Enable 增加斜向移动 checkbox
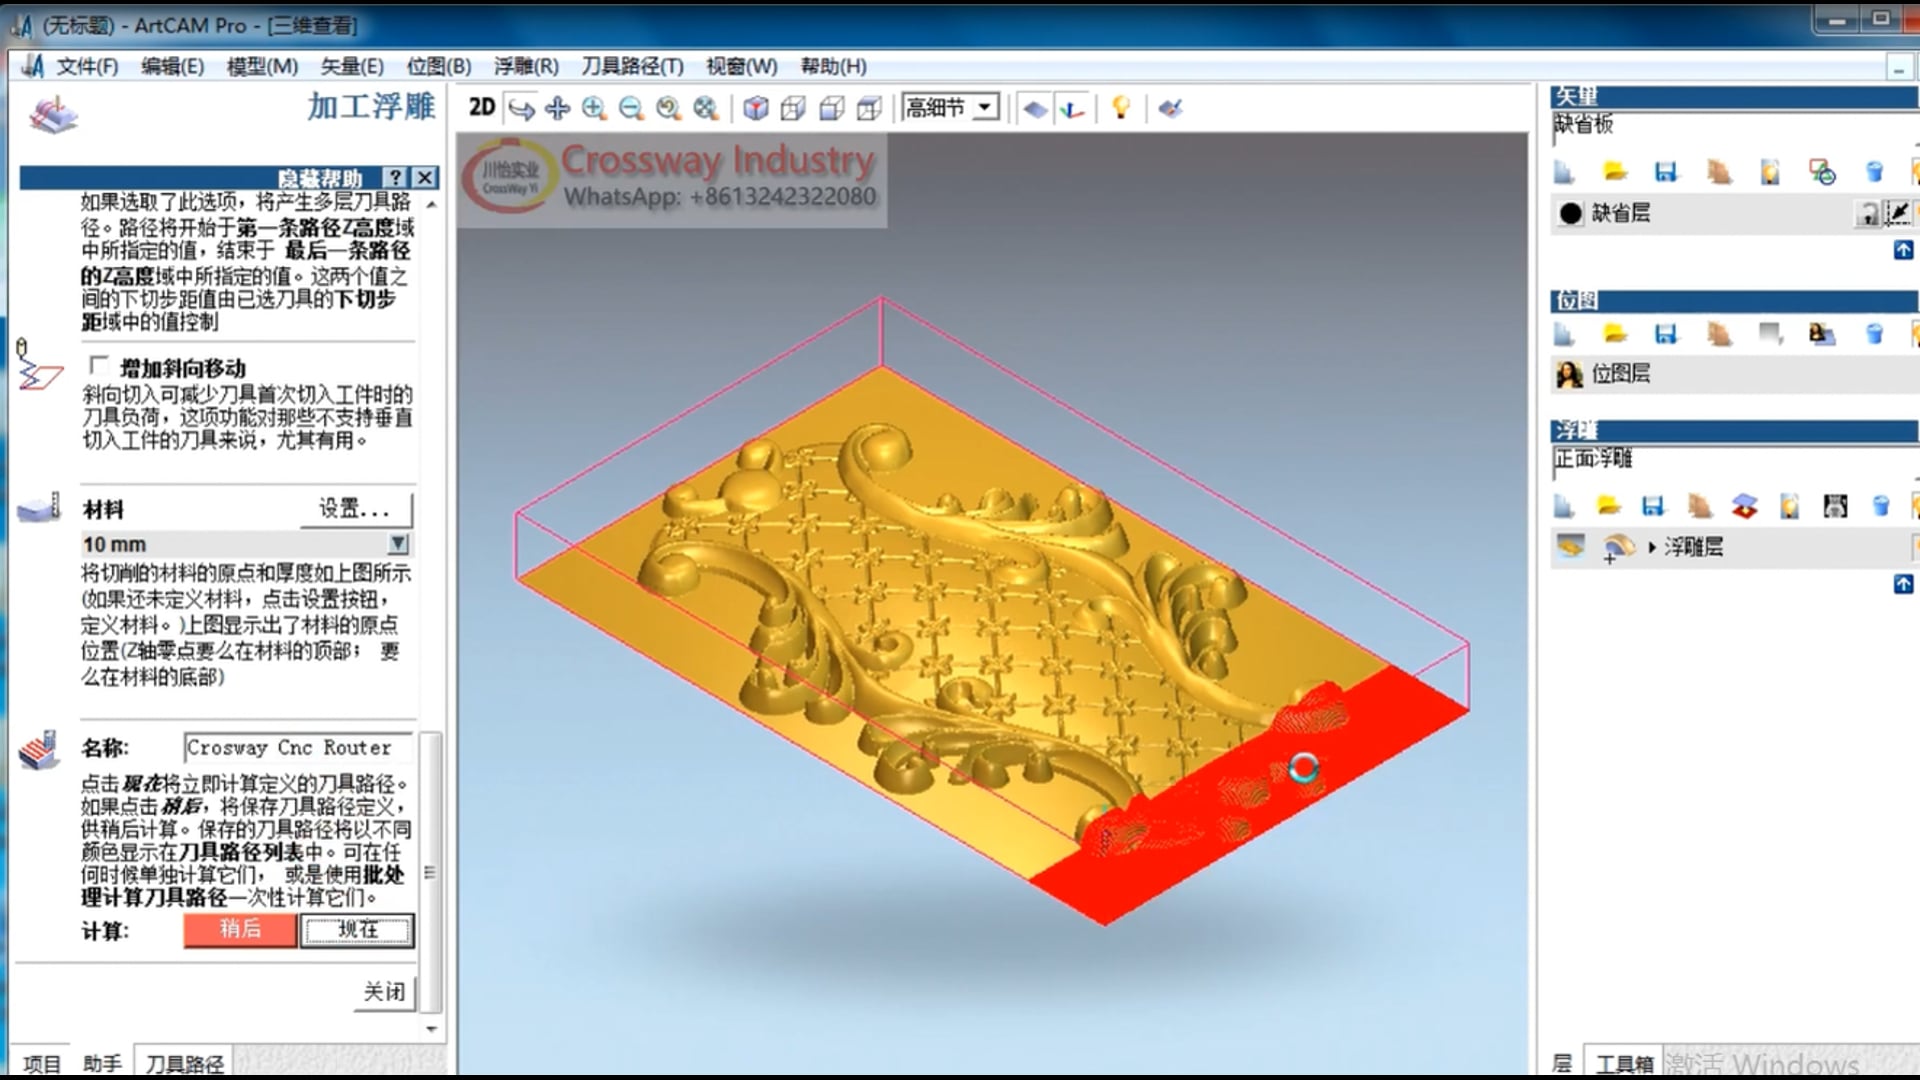The image size is (1920, 1080). pos(99,366)
